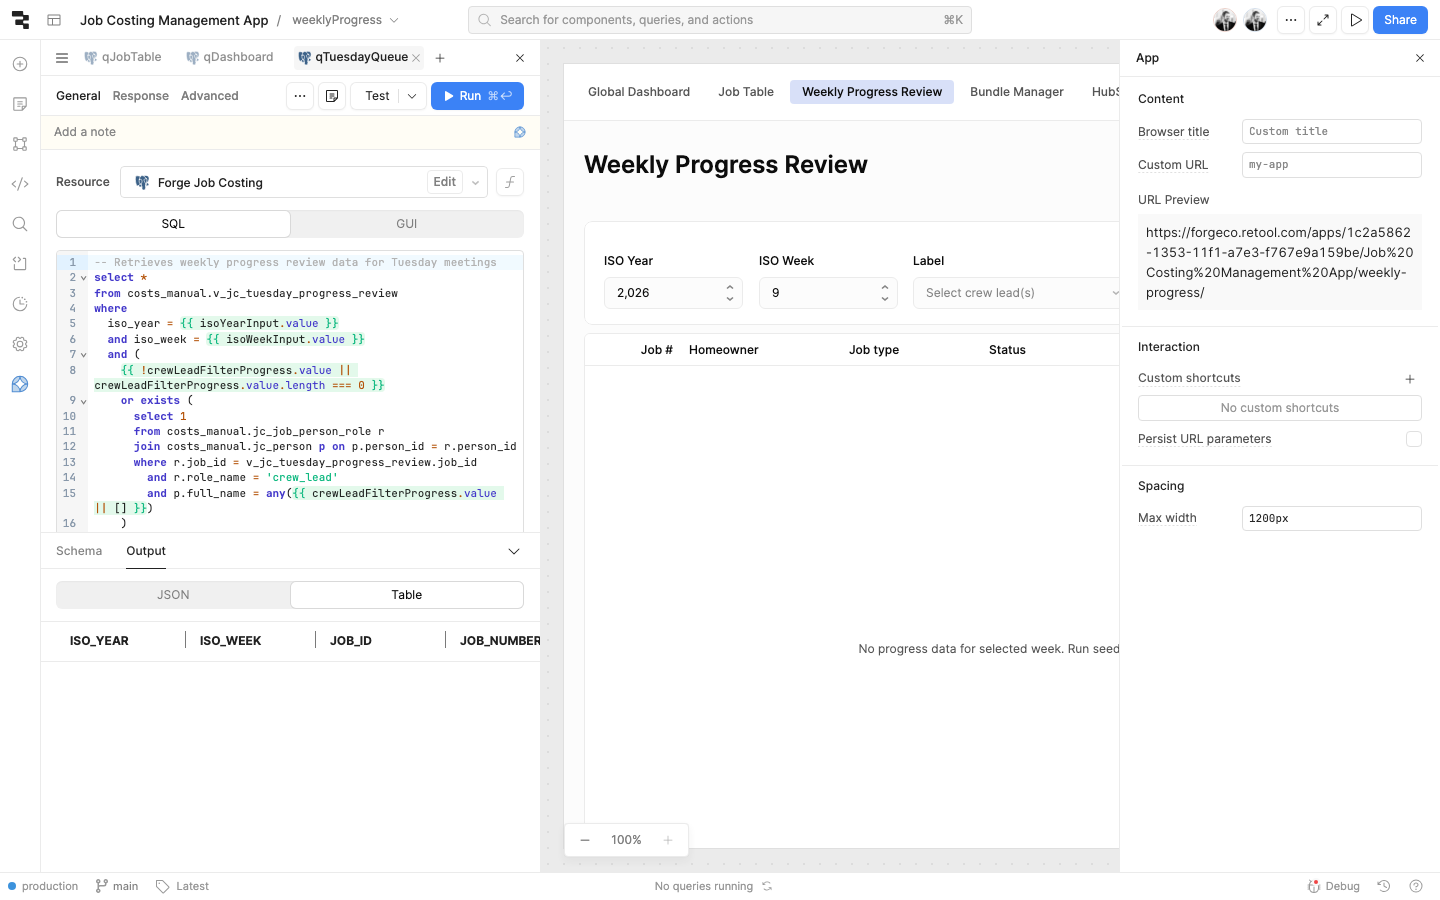Open settings gear in left sidebar
Viewport: 1440px width, 900px height.
click(x=20, y=344)
